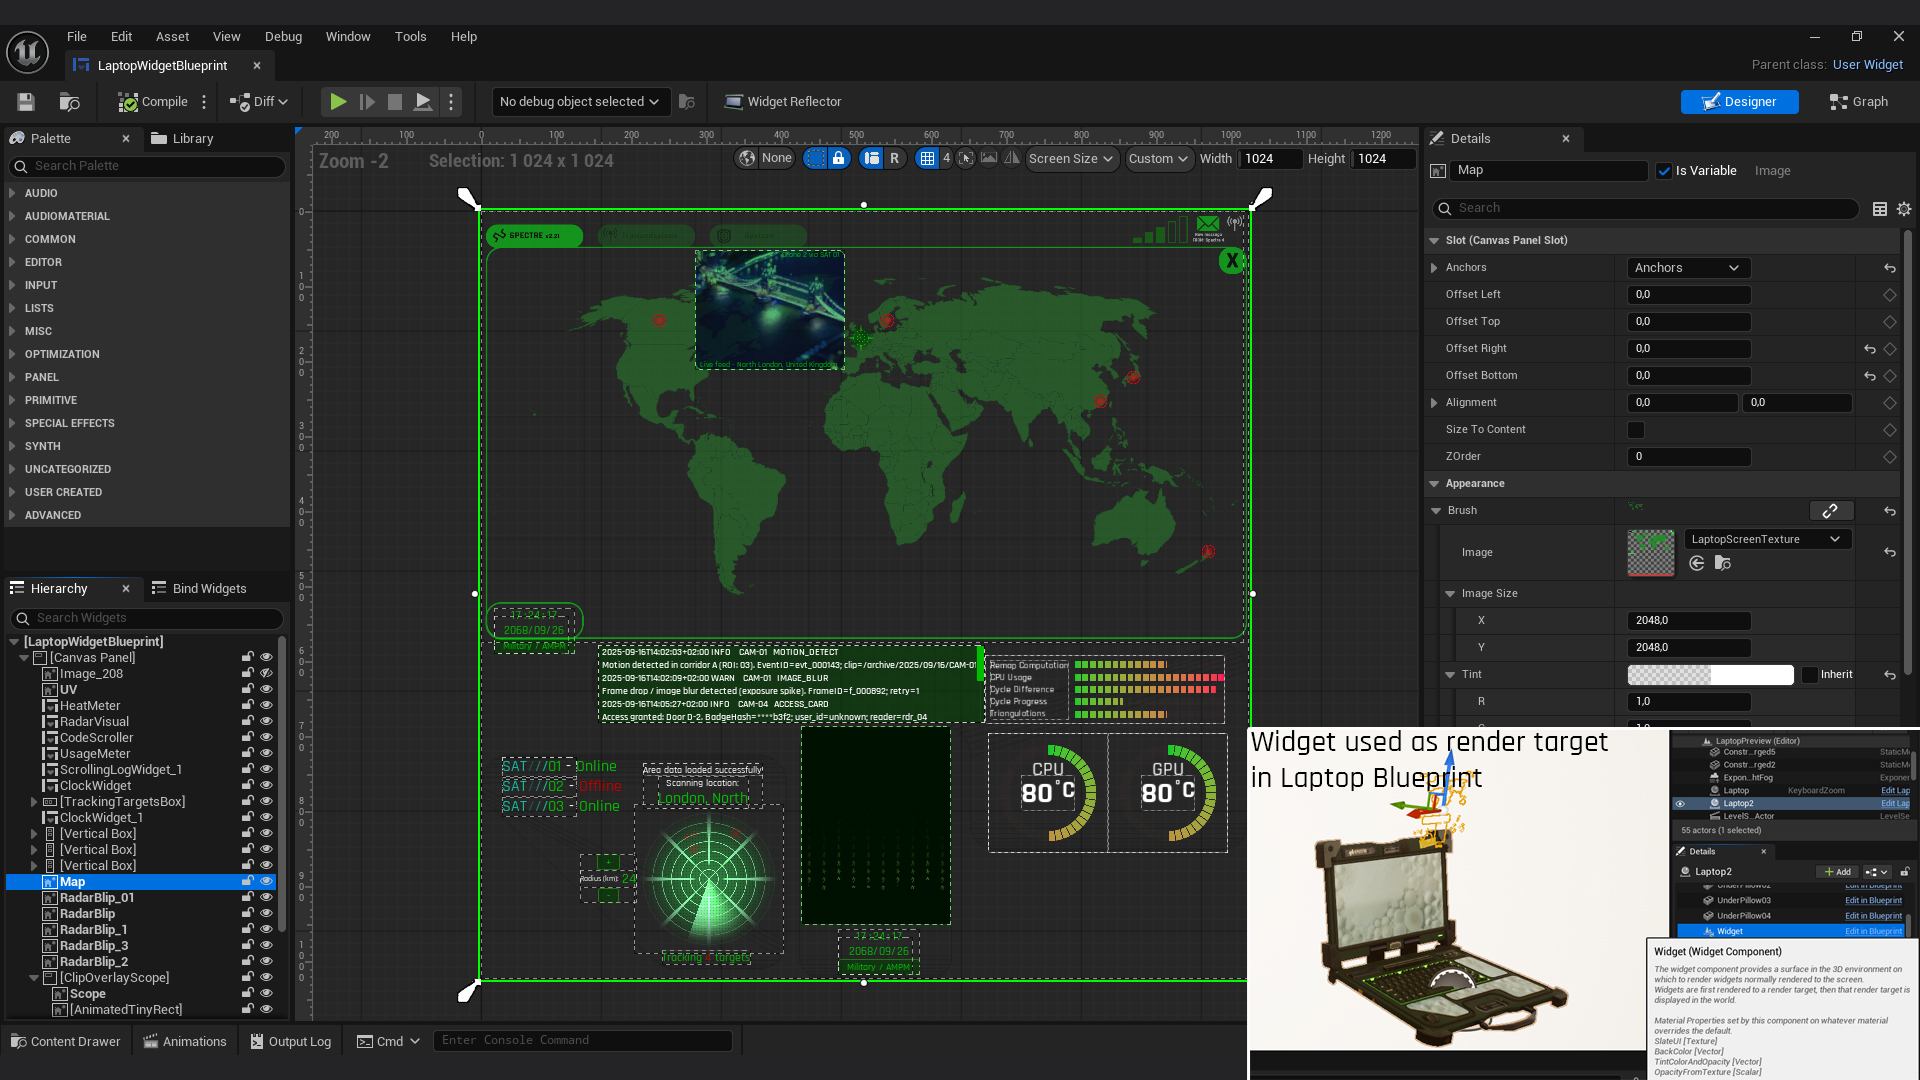Click the Tint color swatch
The image size is (1920, 1080).
click(1709, 675)
